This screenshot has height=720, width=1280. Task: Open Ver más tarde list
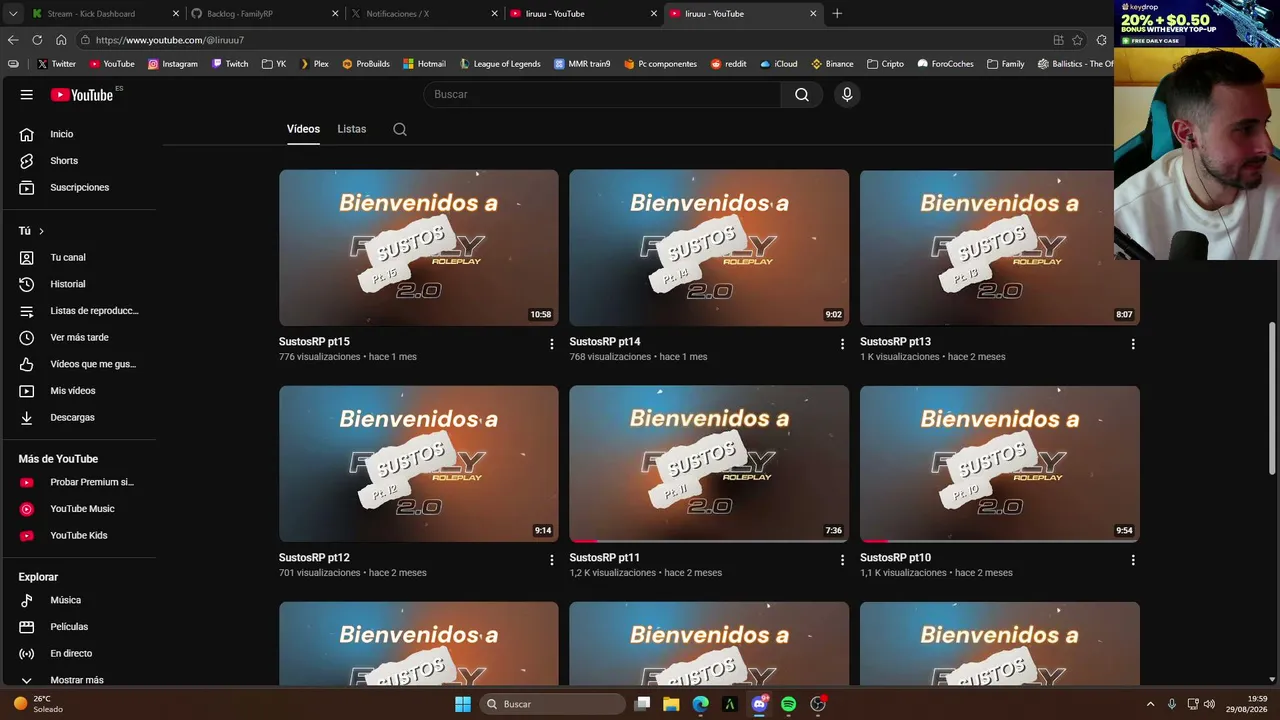click(x=80, y=337)
